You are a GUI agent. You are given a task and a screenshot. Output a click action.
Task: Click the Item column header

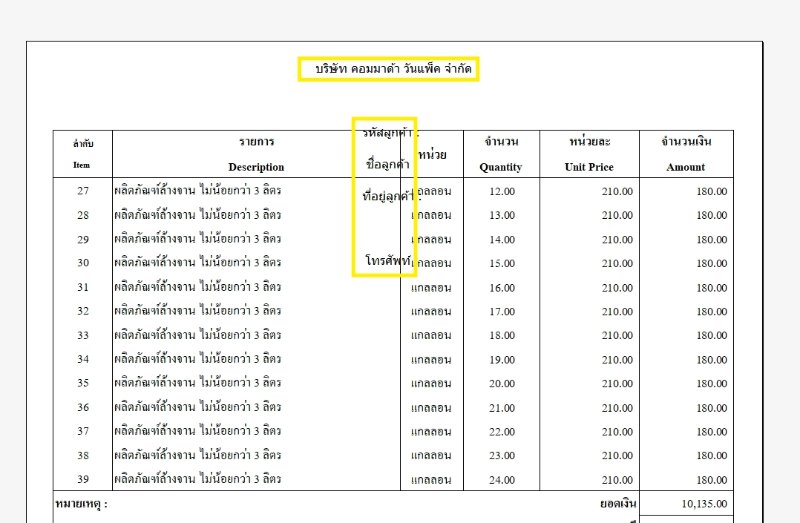(x=83, y=165)
